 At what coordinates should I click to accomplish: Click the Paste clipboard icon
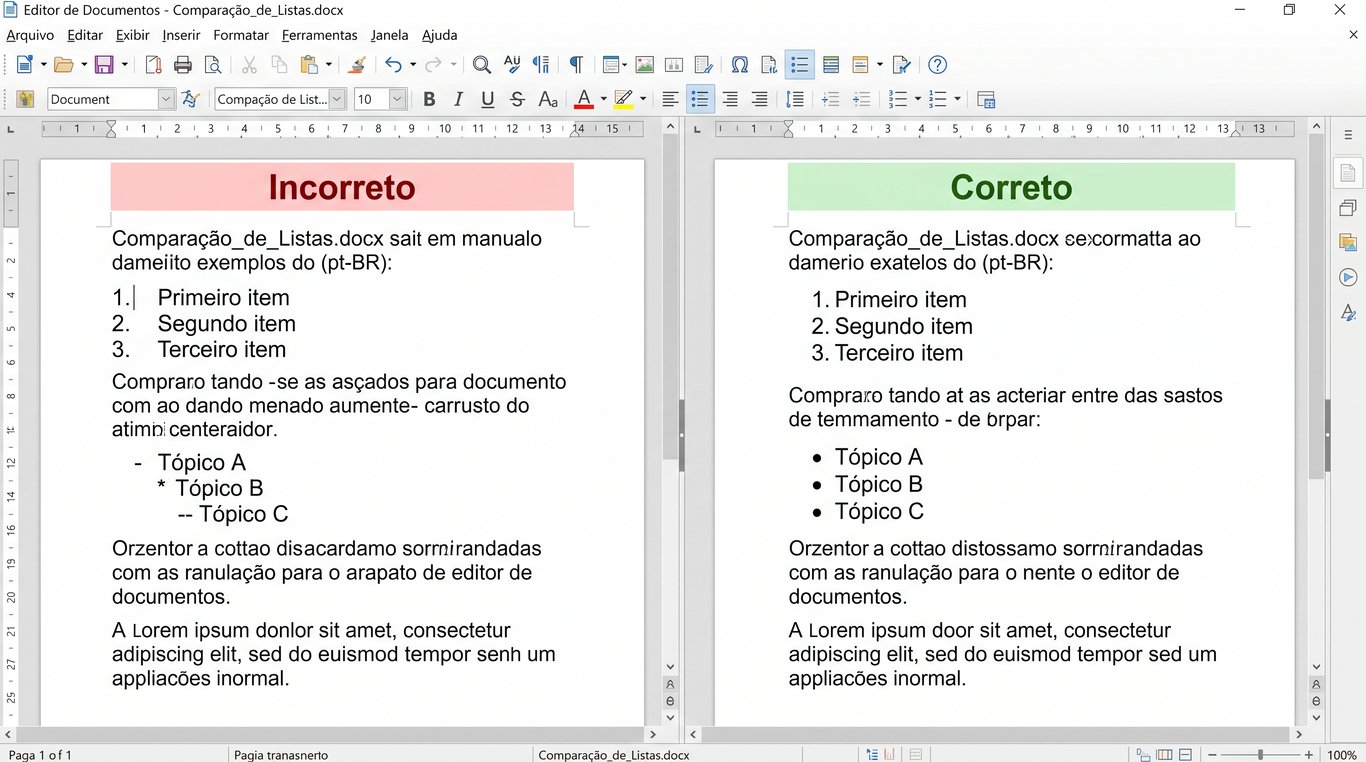(x=309, y=65)
